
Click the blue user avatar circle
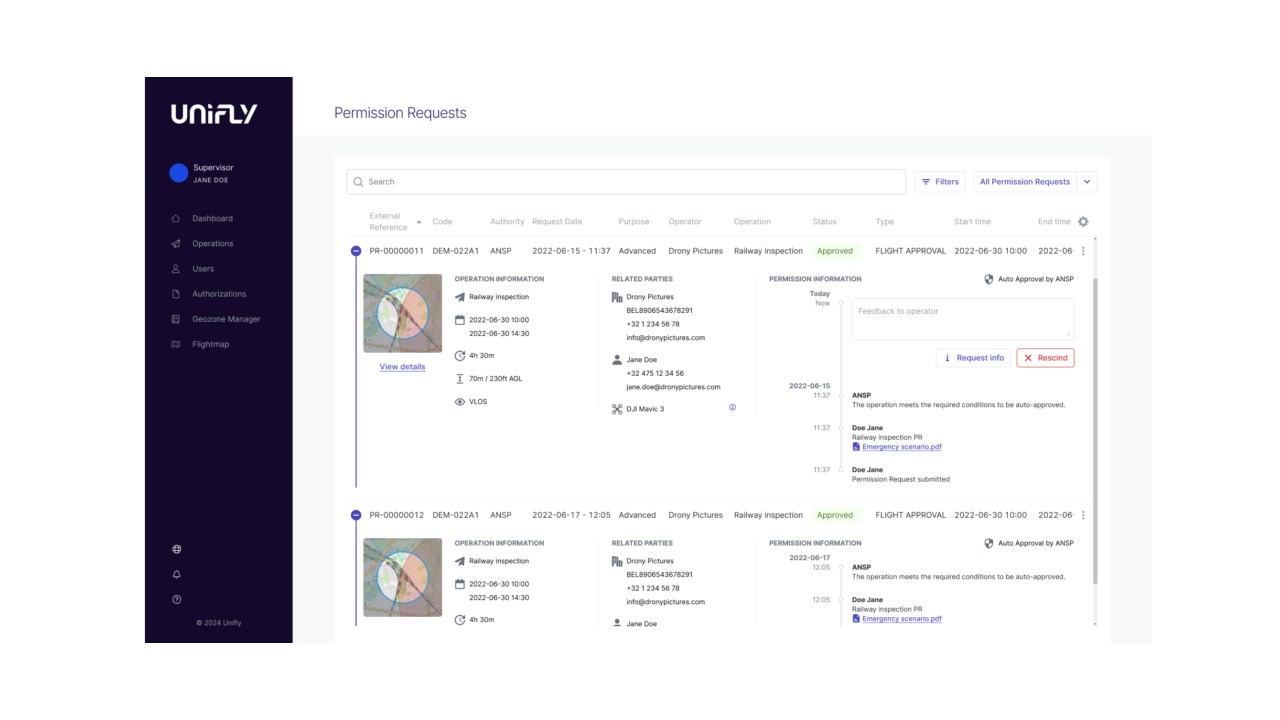[179, 173]
